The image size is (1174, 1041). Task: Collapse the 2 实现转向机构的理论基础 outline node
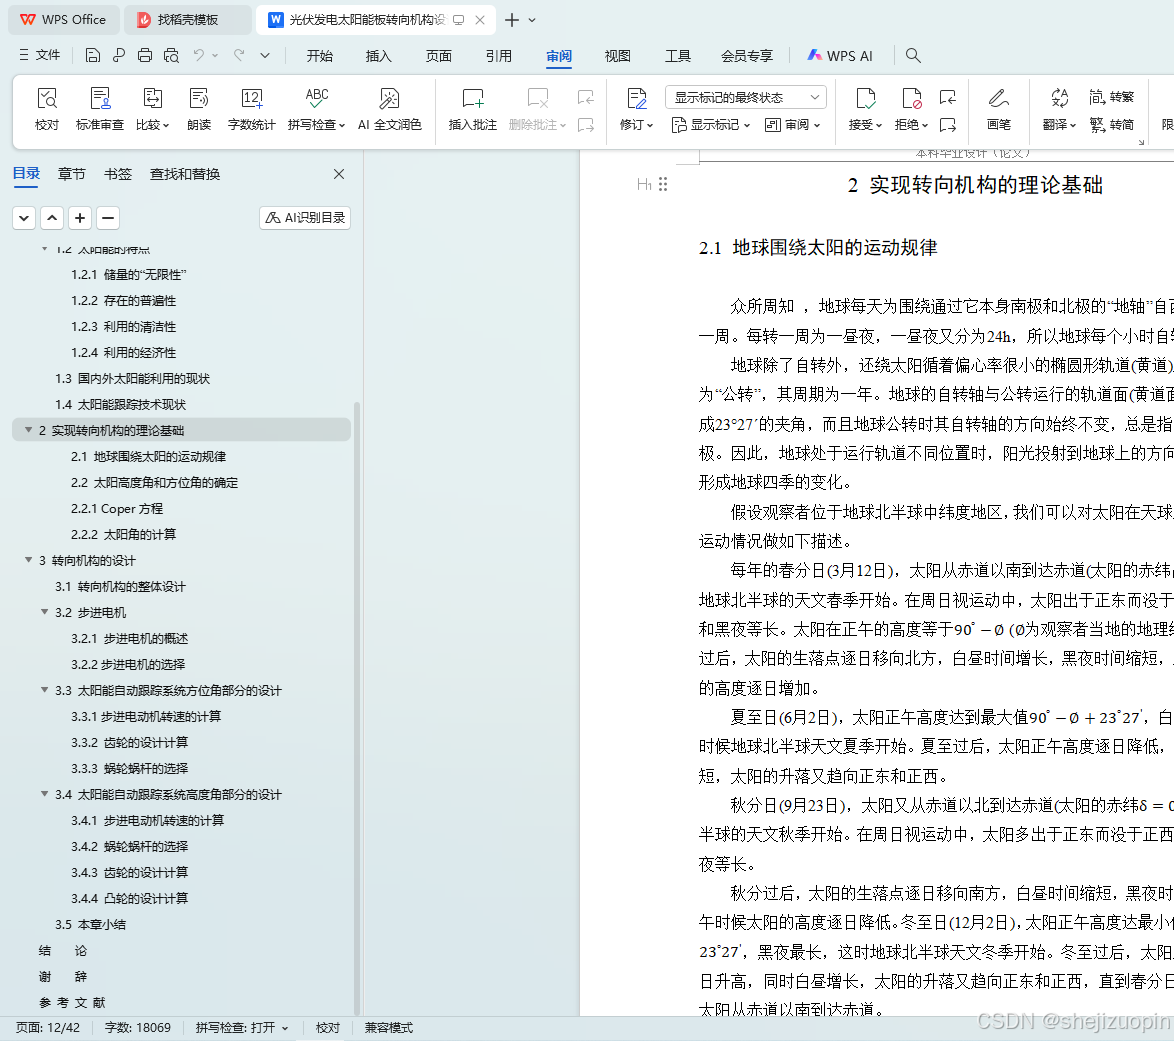click(x=28, y=430)
